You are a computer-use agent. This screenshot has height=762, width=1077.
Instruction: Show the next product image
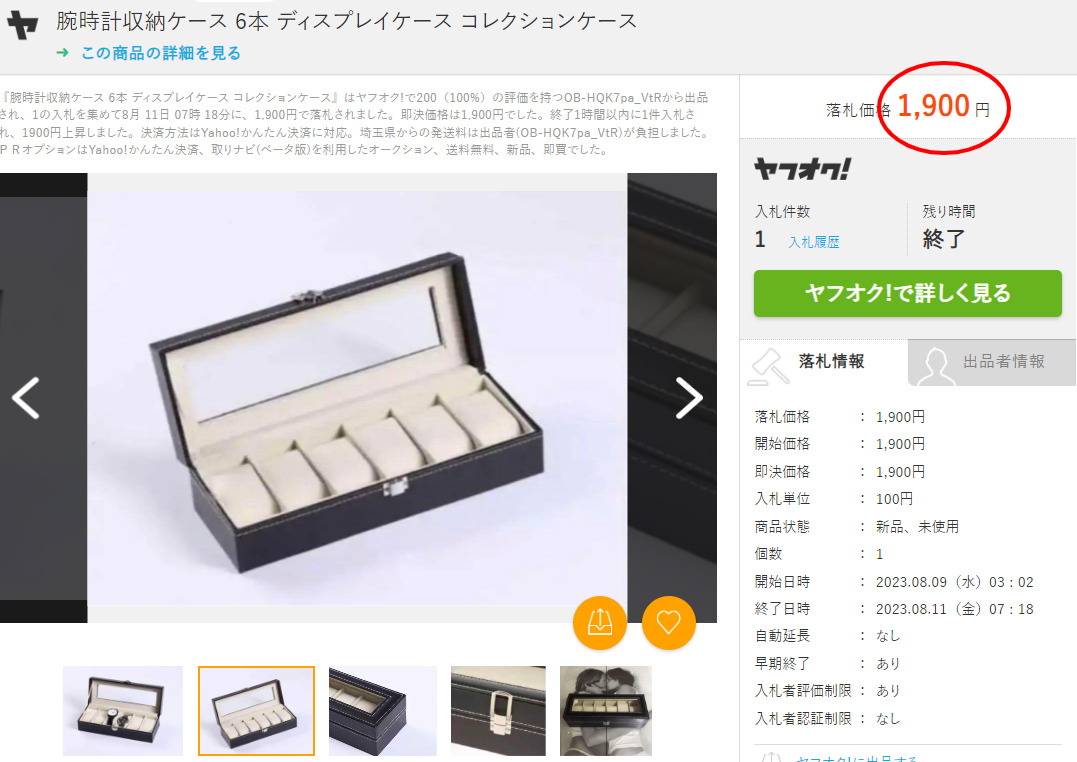pyautogui.click(x=689, y=398)
